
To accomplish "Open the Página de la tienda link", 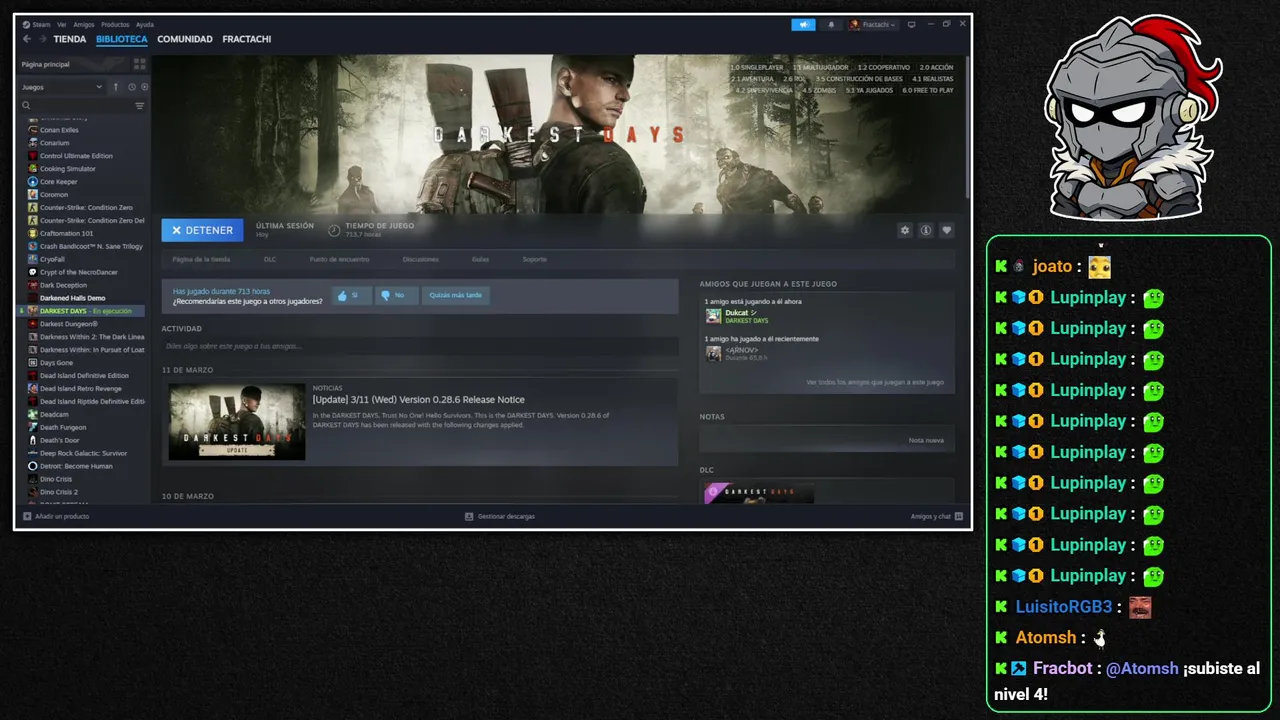I will (x=201, y=259).
